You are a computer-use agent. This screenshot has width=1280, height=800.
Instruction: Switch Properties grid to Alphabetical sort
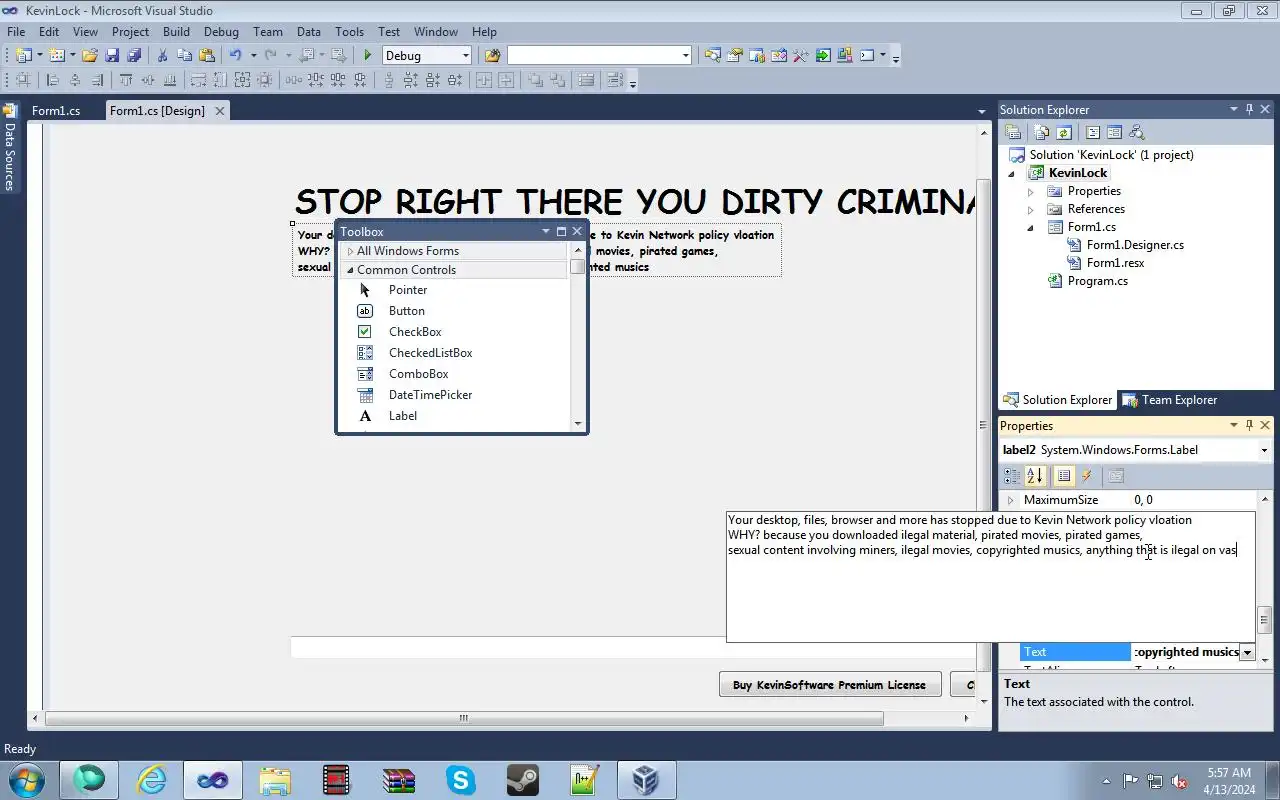point(1035,476)
